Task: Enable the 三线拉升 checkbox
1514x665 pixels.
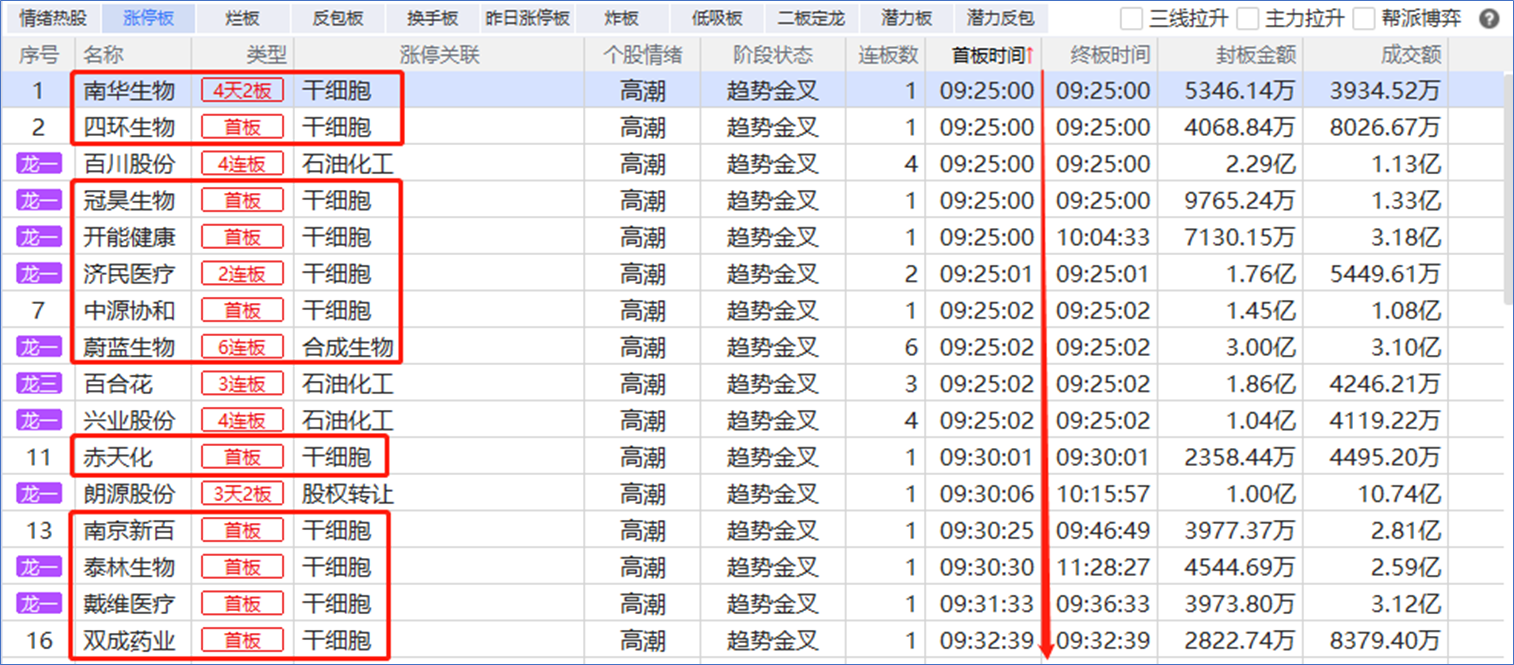Action: click(x=1131, y=19)
